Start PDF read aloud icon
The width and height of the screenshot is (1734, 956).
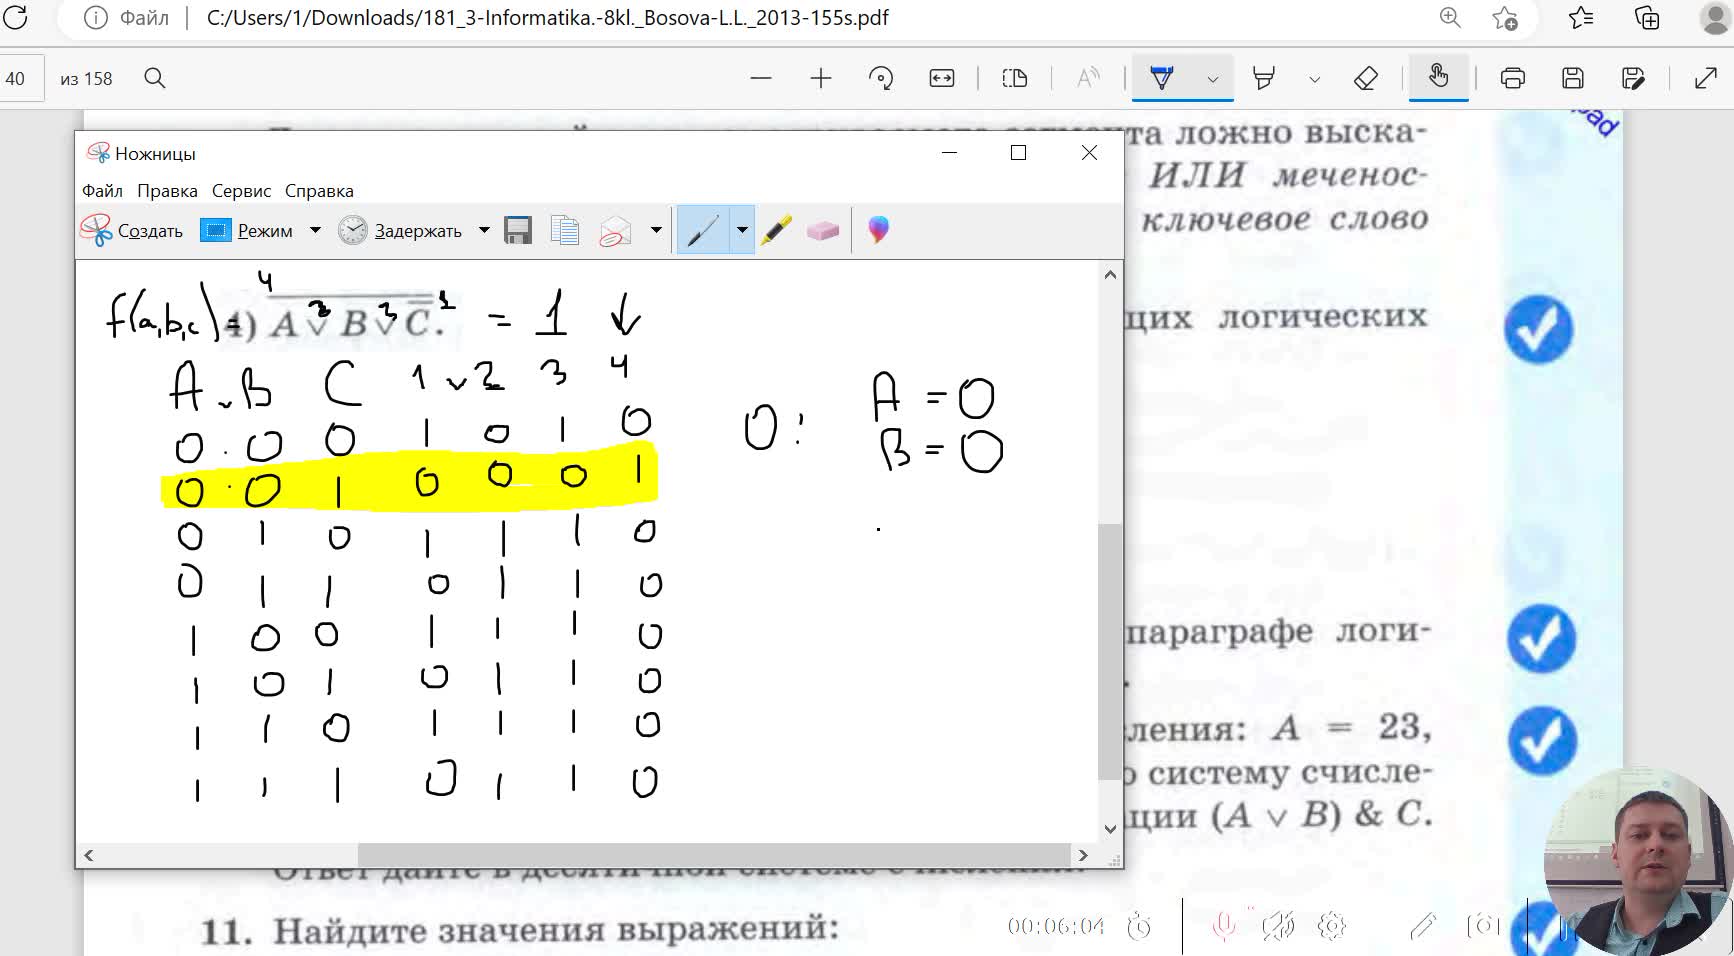coord(1088,78)
